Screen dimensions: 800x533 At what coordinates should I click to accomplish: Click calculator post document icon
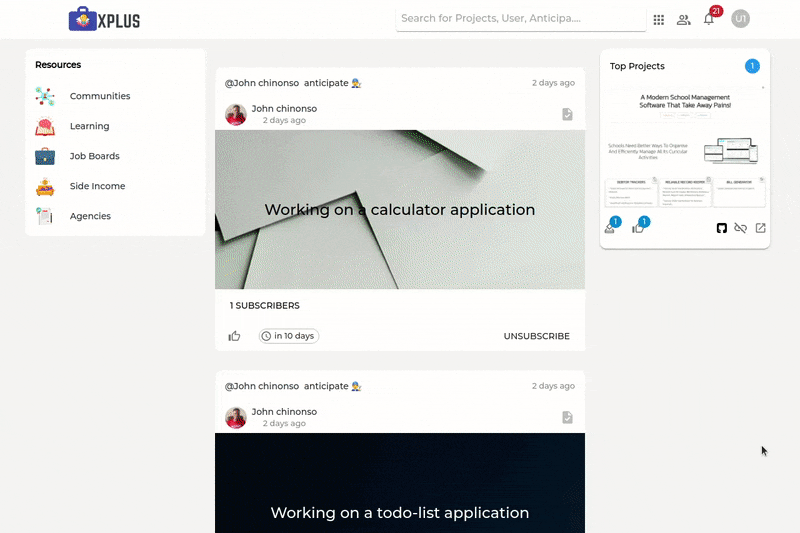click(567, 114)
